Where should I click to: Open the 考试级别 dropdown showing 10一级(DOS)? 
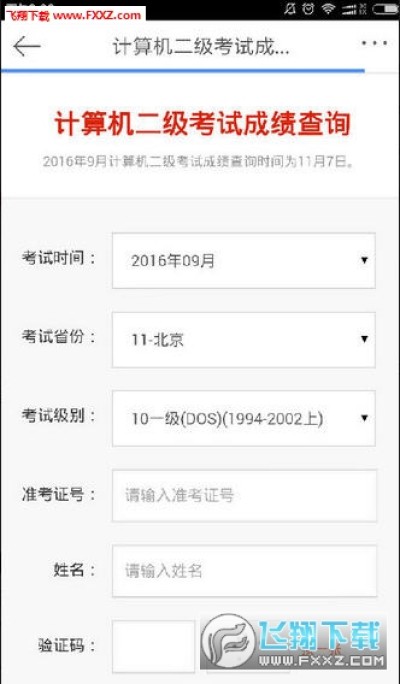tap(243, 418)
